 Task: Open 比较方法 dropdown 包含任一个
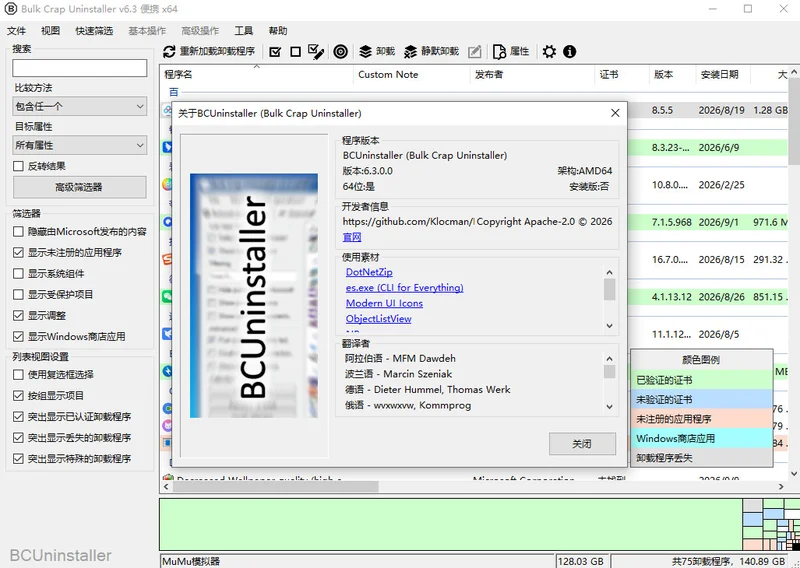pos(80,106)
